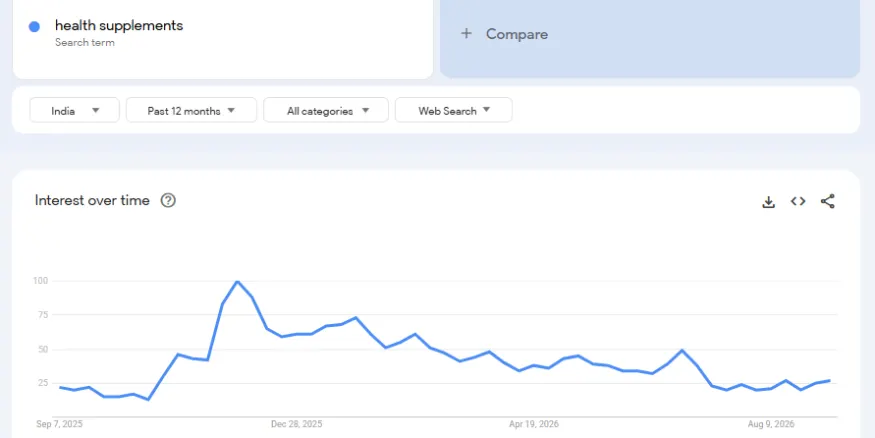The image size is (875, 438).
Task: Click the Dec 28, 2025 date label
Action: 296,424
